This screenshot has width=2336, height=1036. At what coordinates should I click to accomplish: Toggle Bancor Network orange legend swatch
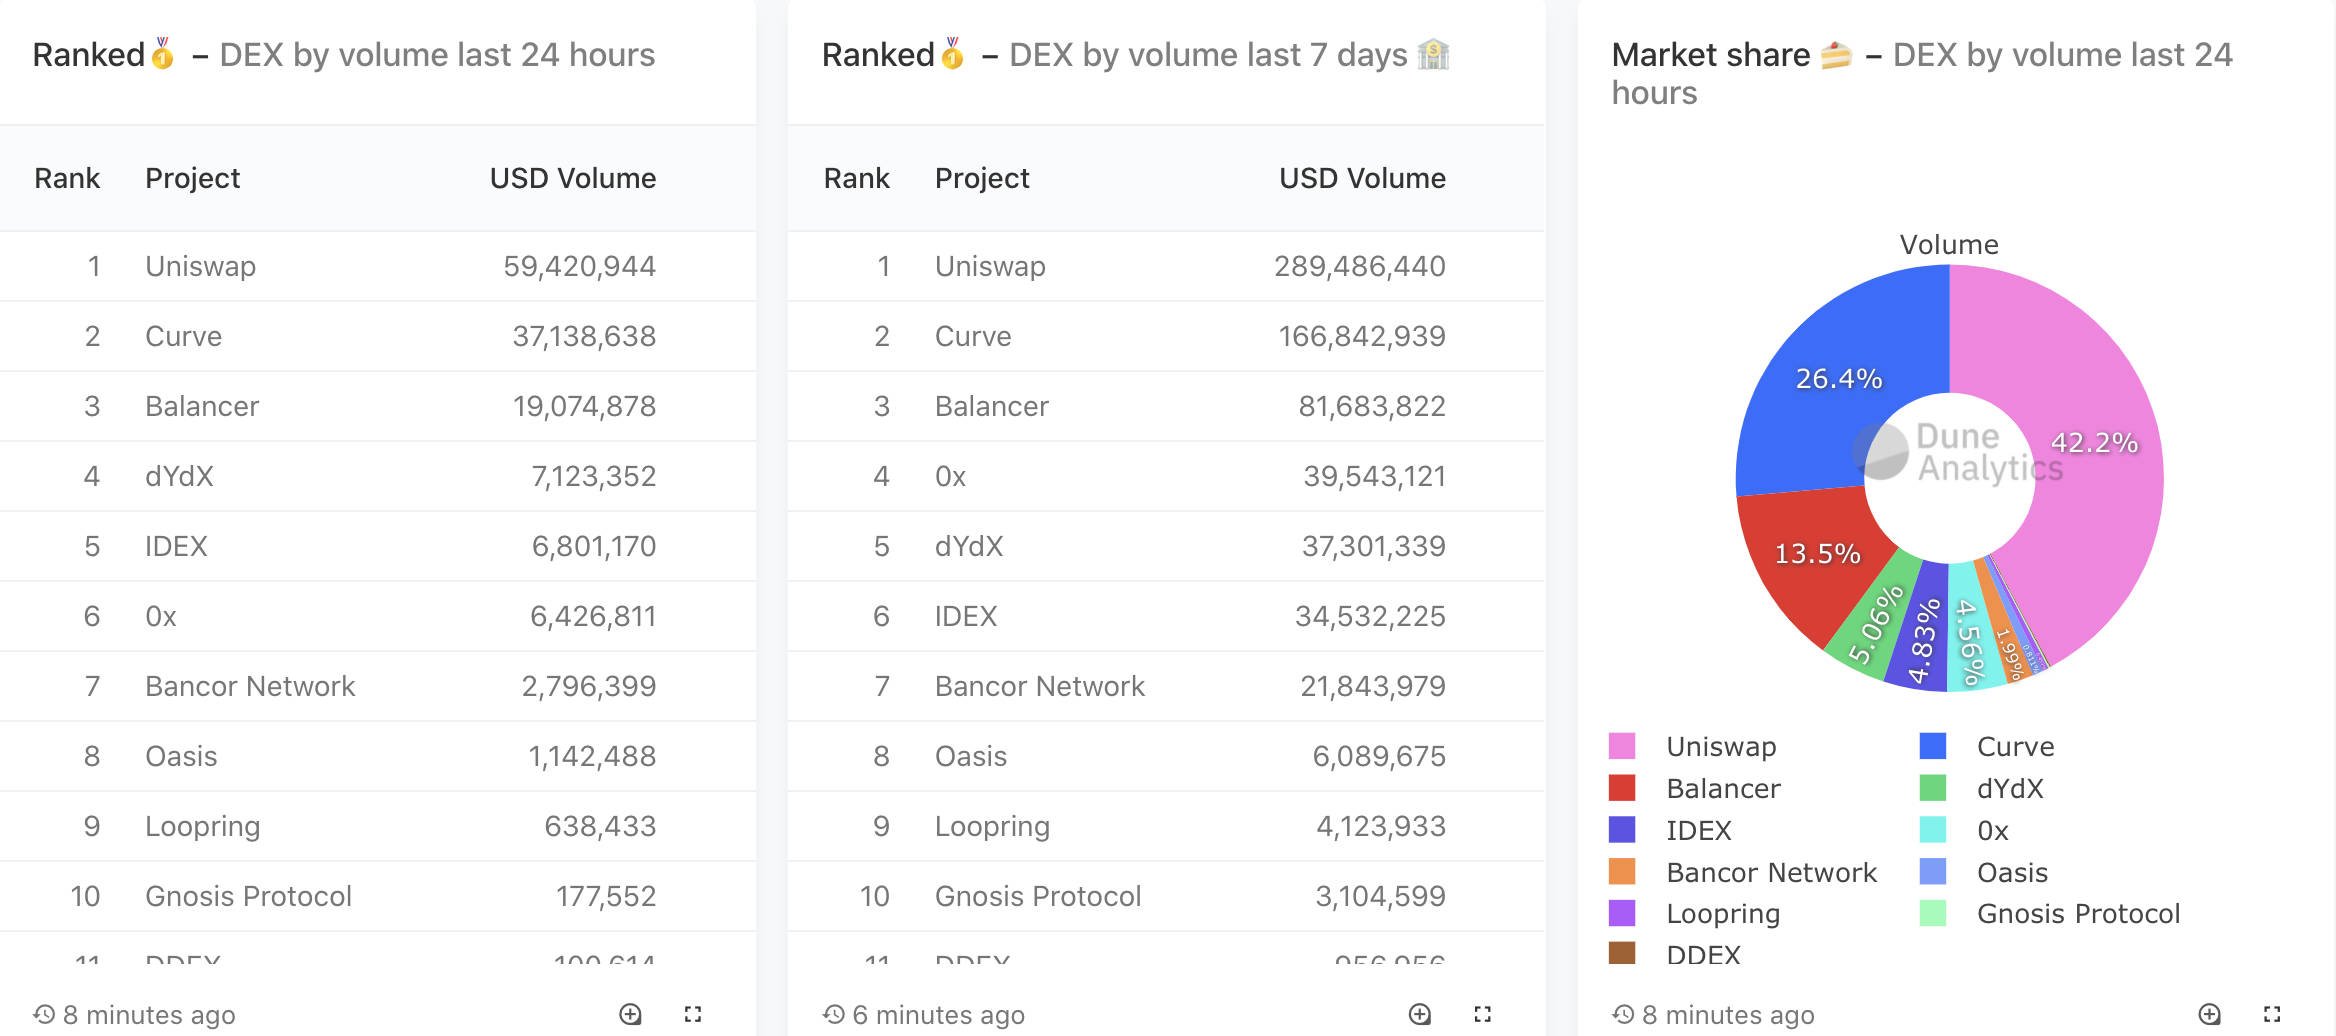[1622, 872]
